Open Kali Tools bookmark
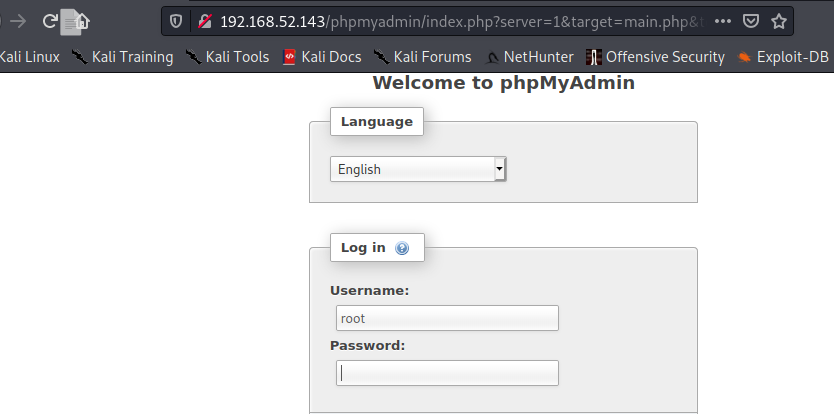 pyautogui.click(x=228, y=57)
